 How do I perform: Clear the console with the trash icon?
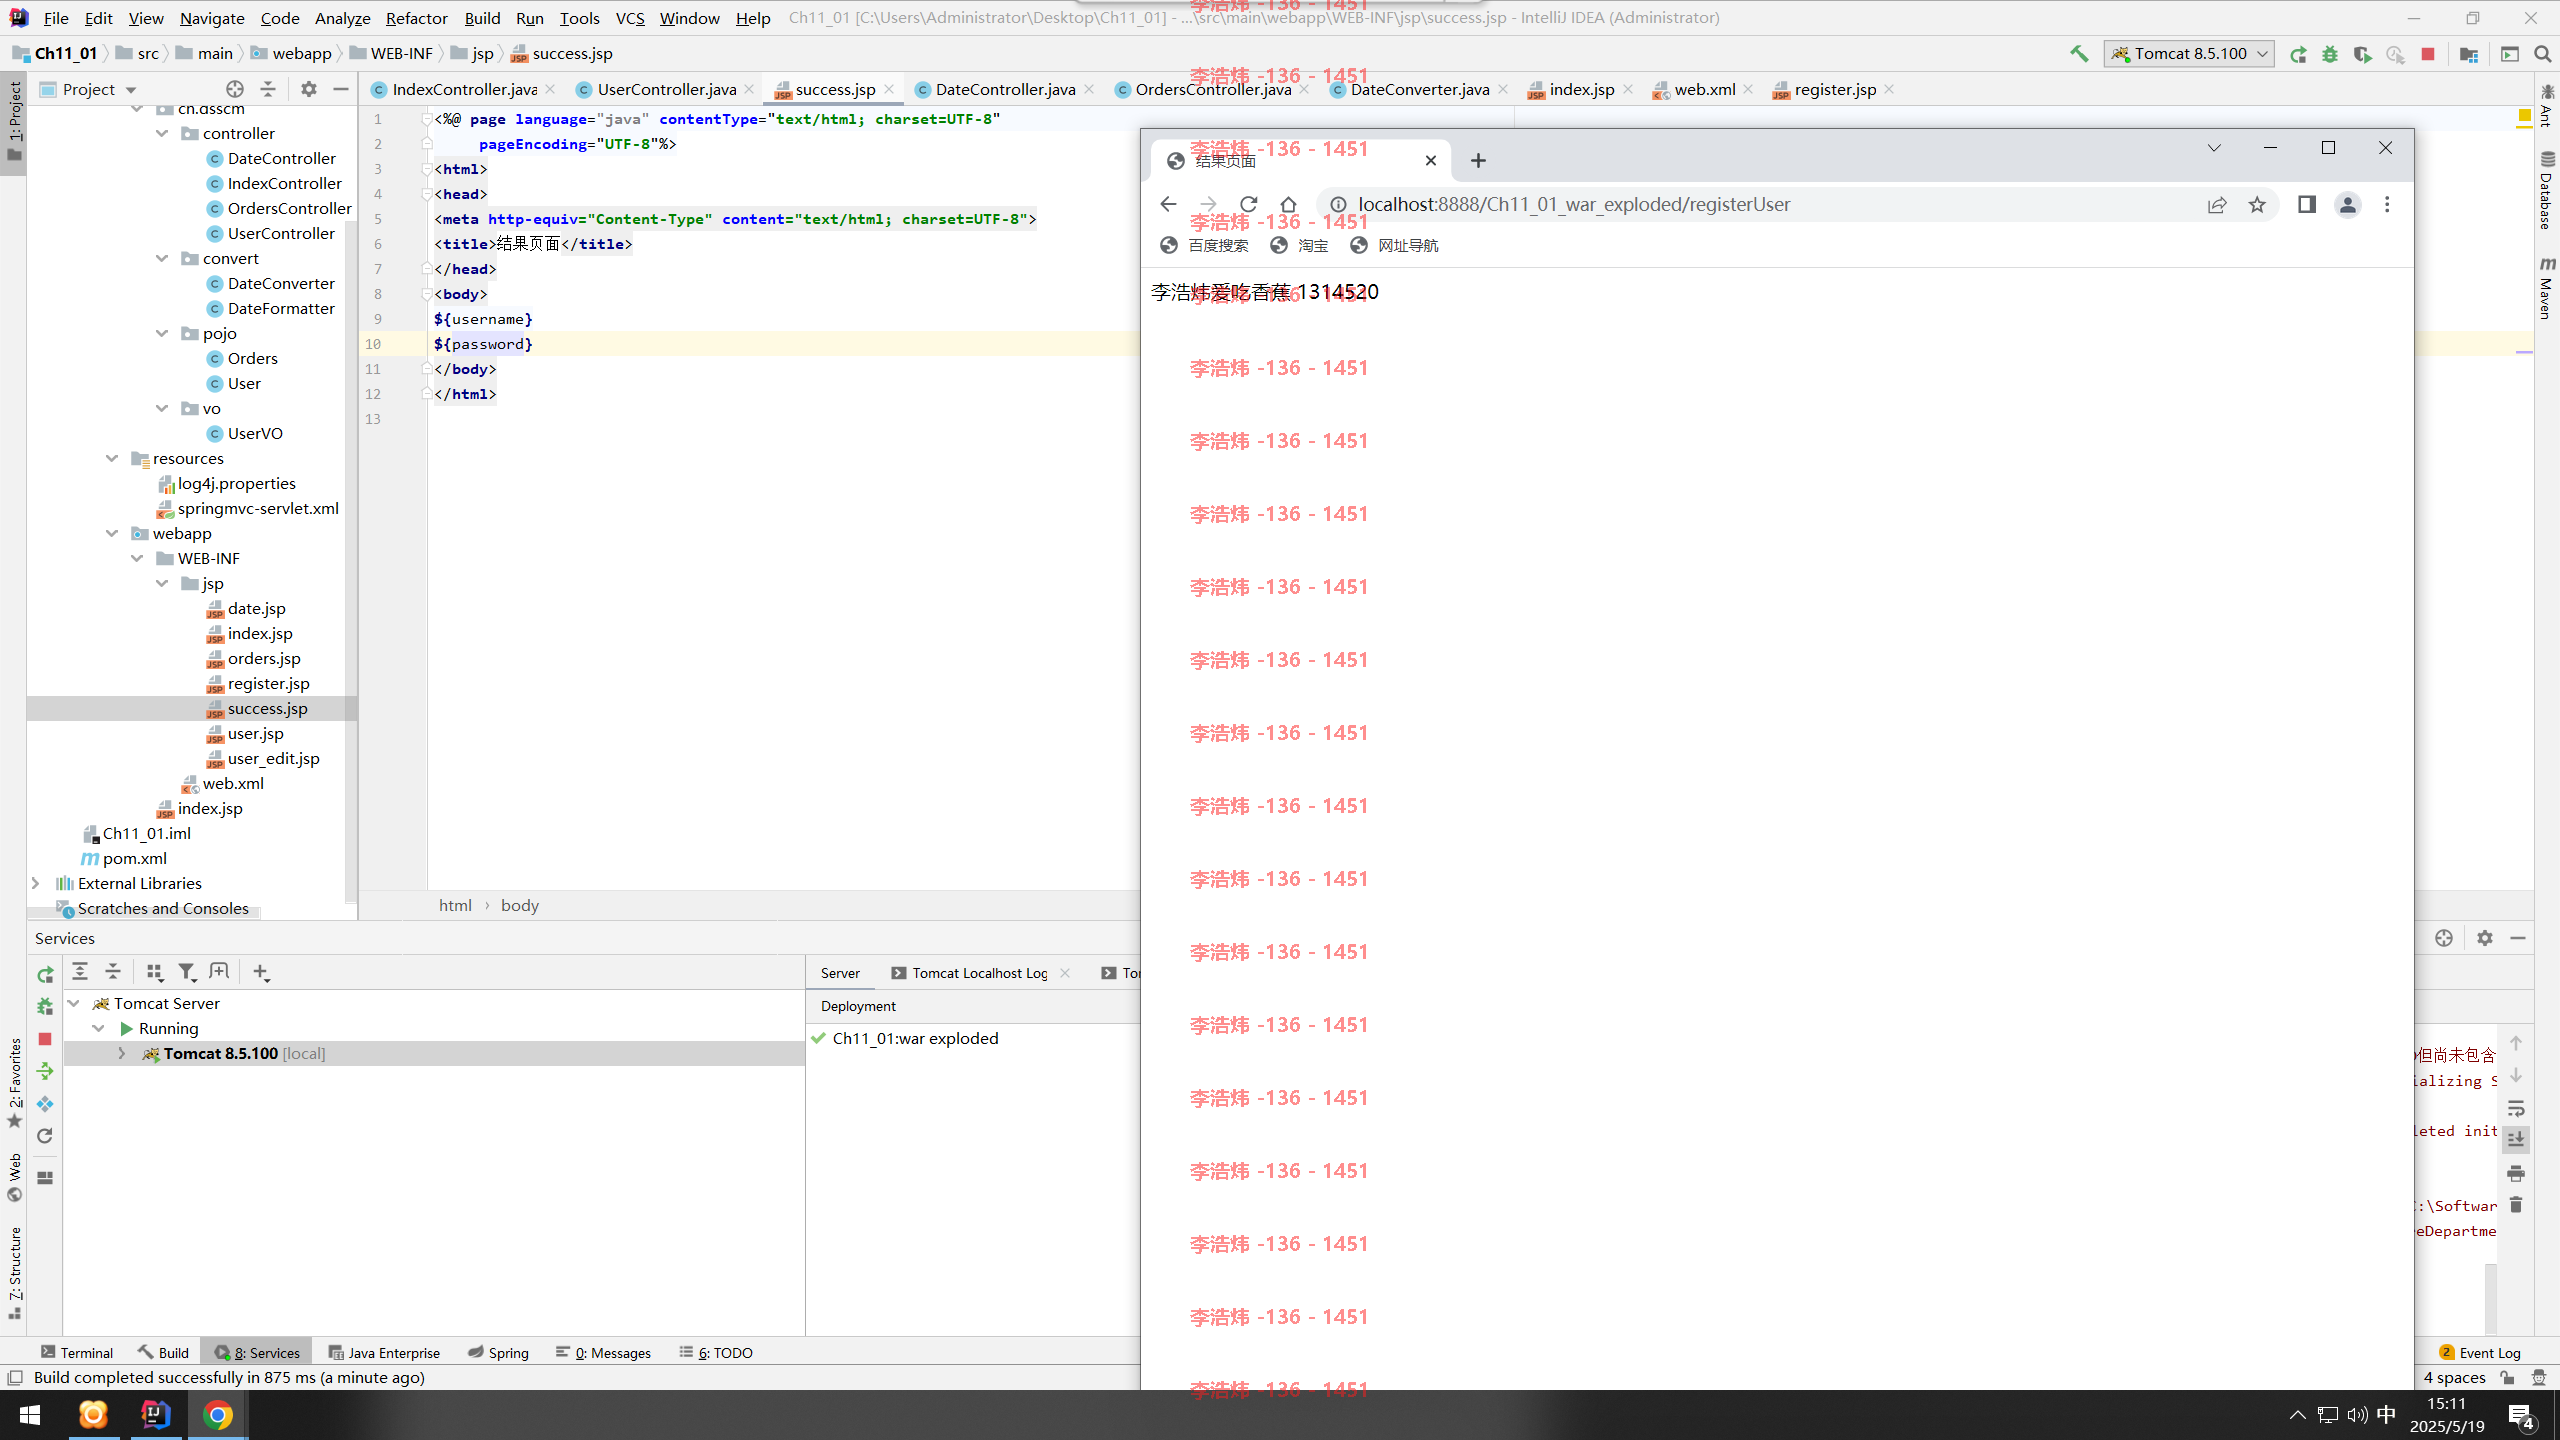pos(2516,1205)
